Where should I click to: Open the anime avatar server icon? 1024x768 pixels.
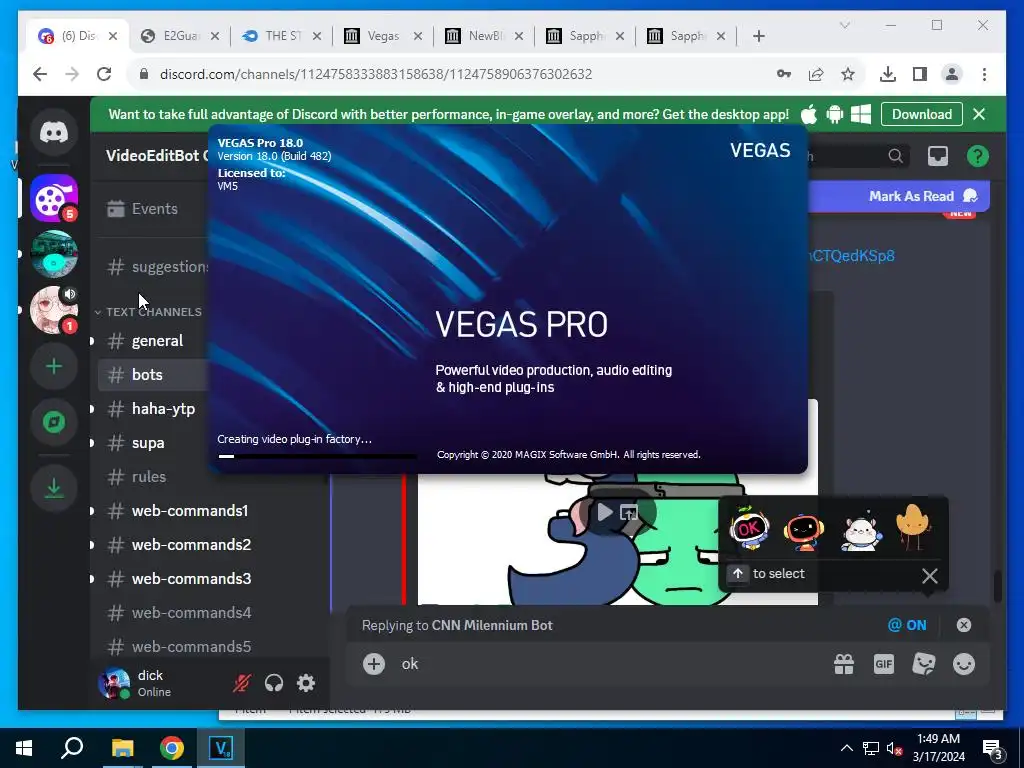click(54, 310)
